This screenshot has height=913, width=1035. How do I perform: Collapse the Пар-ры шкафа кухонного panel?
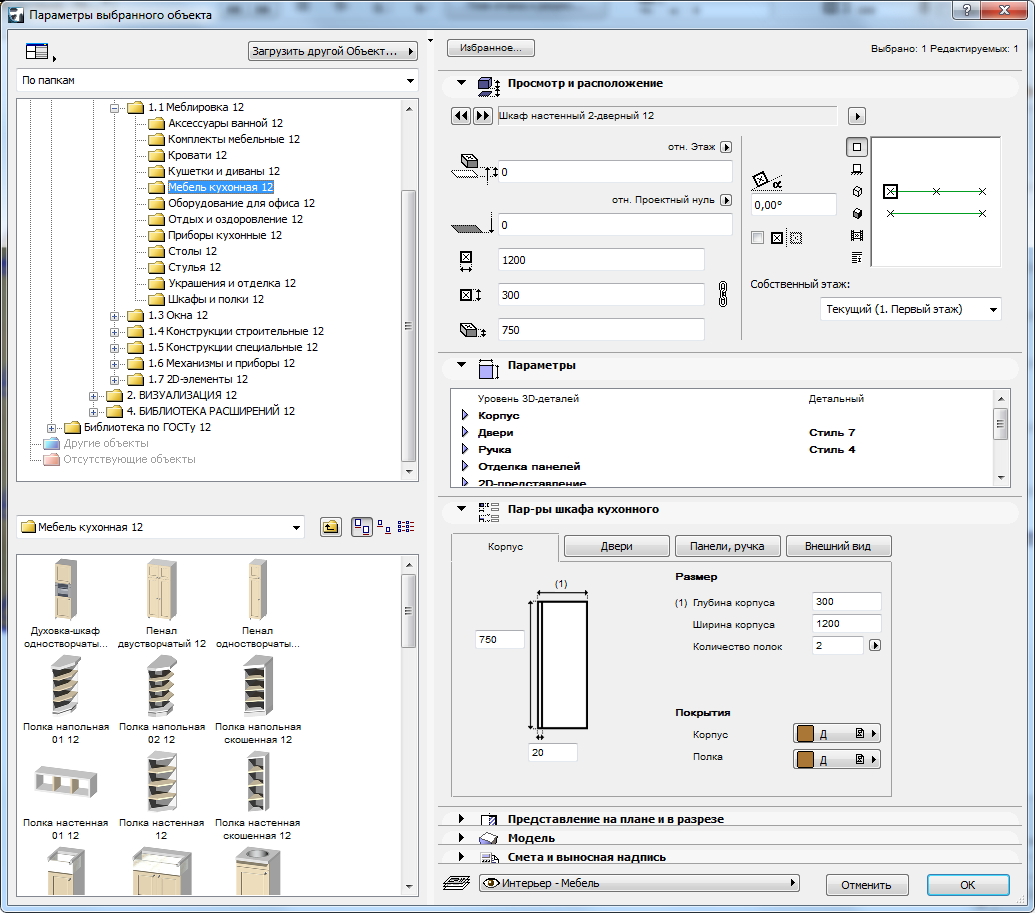461,509
